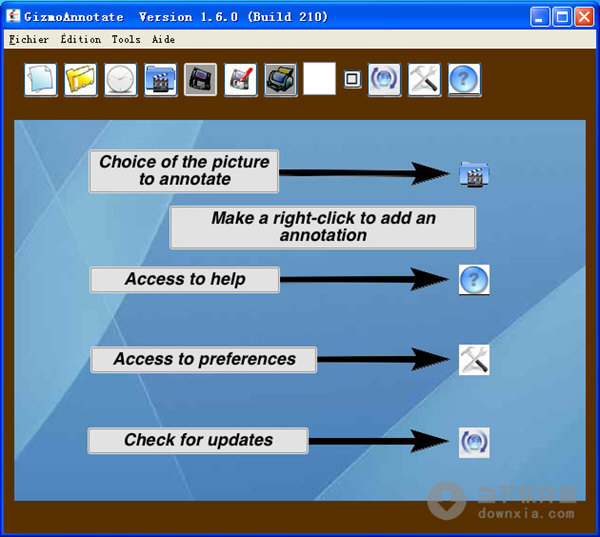600x537 pixels.
Task: Click the update check icon in the toolbar
Action: coord(384,80)
